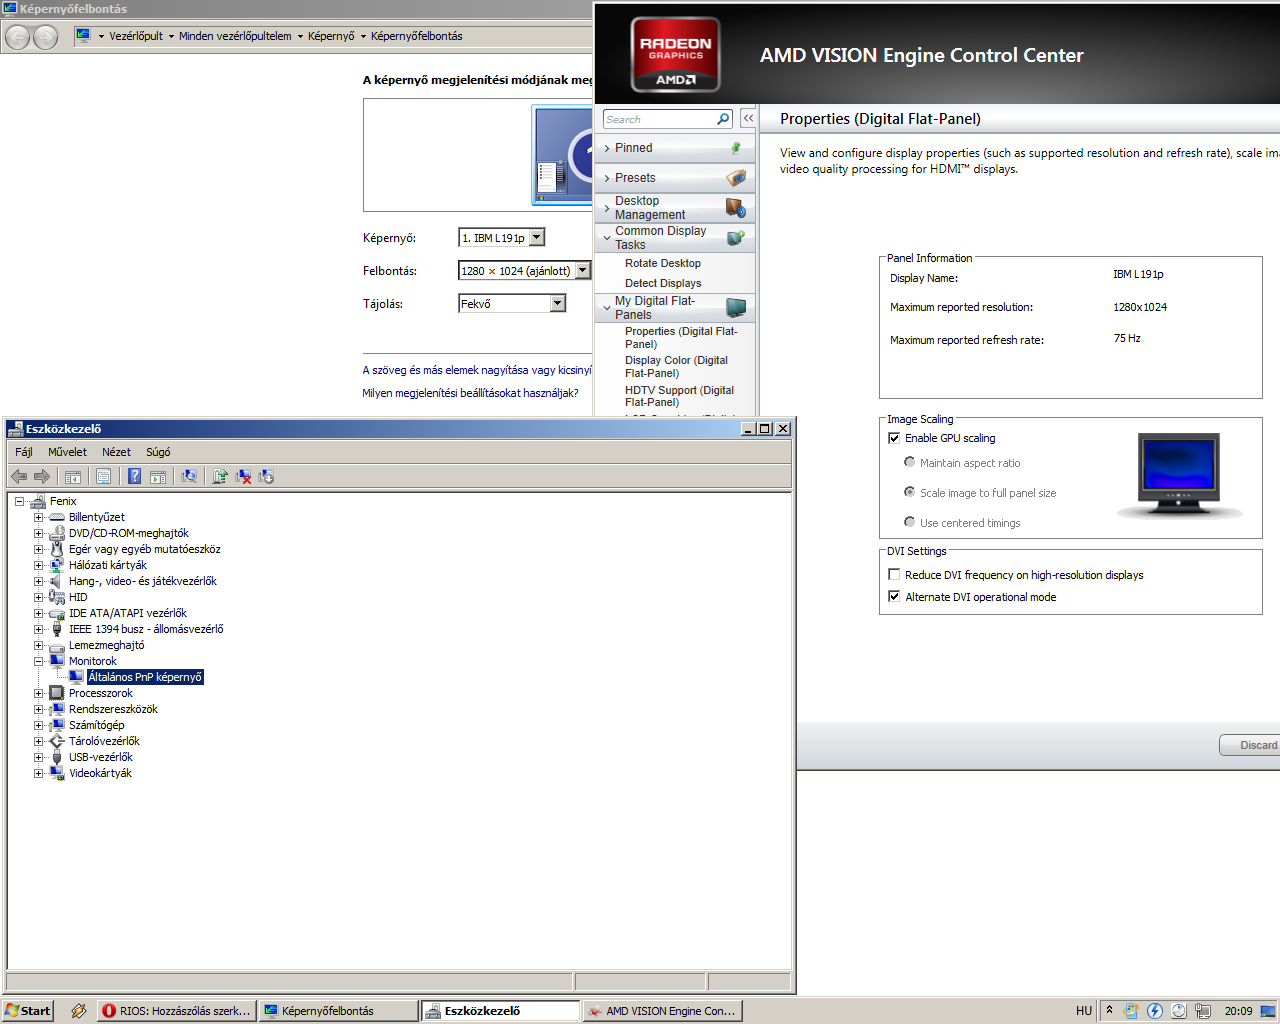Screen dimensions: 1280x1024
Task: Click the Start button
Action: click(x=27, y=1011)
